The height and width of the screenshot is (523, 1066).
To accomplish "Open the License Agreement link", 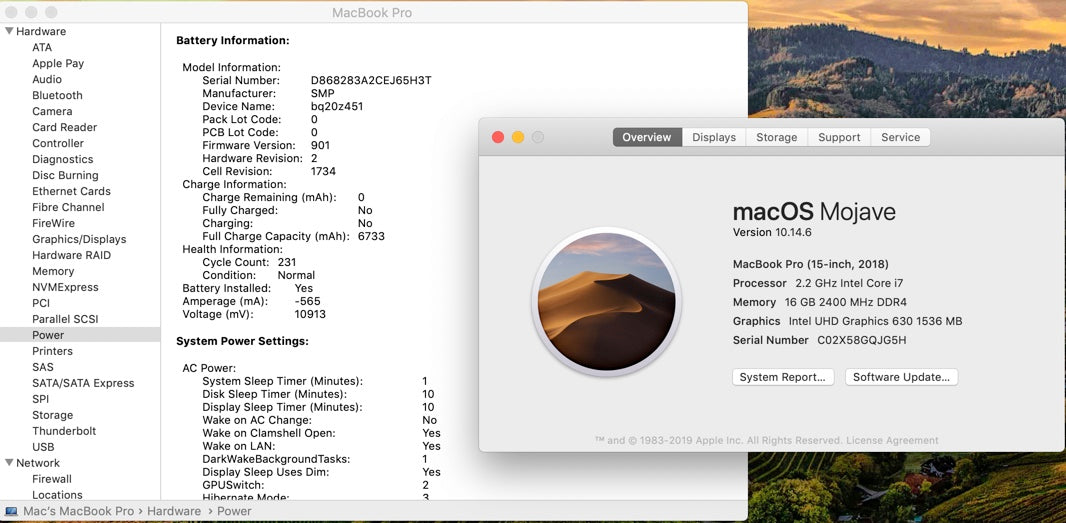I will 892,441.
